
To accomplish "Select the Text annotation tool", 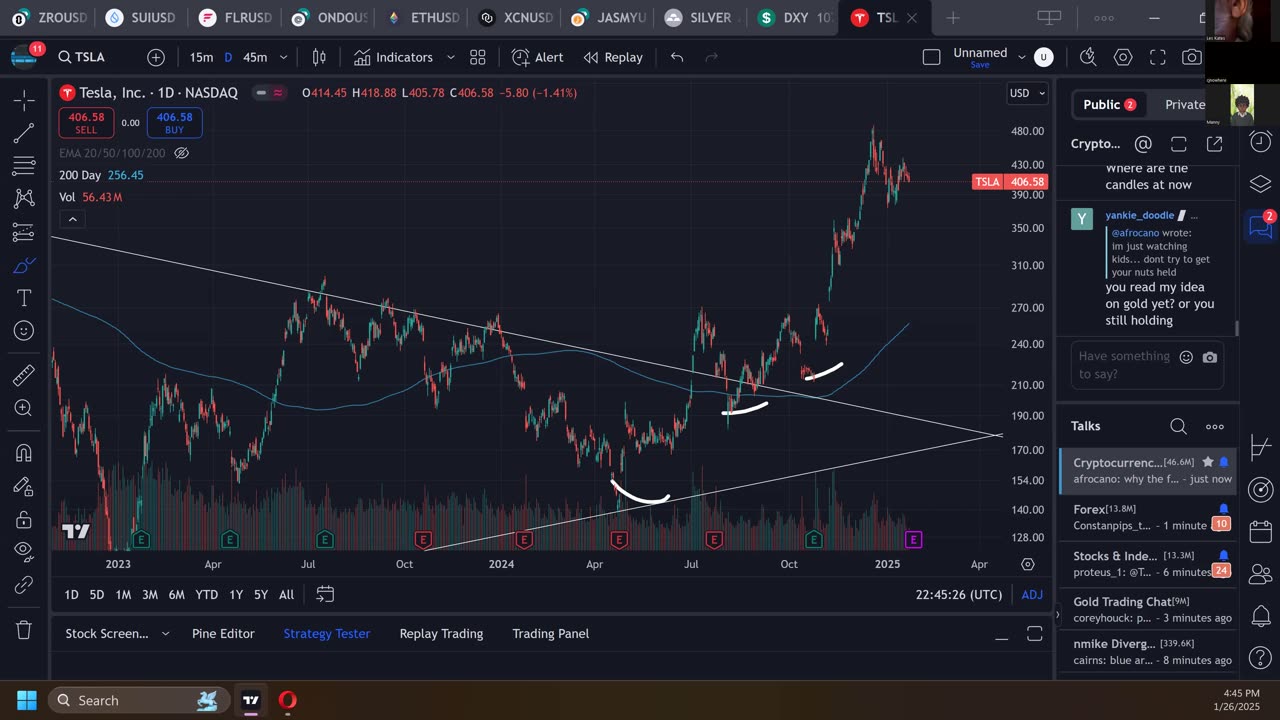I will coord(24,298).
